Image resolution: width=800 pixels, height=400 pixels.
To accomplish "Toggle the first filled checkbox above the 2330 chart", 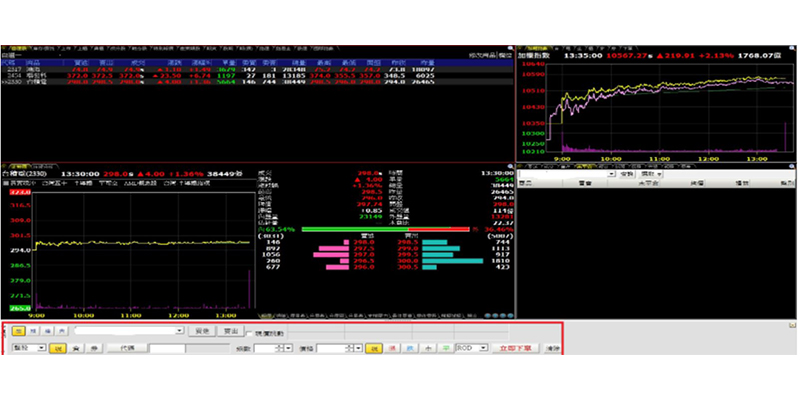I will (x=7, y=183).
